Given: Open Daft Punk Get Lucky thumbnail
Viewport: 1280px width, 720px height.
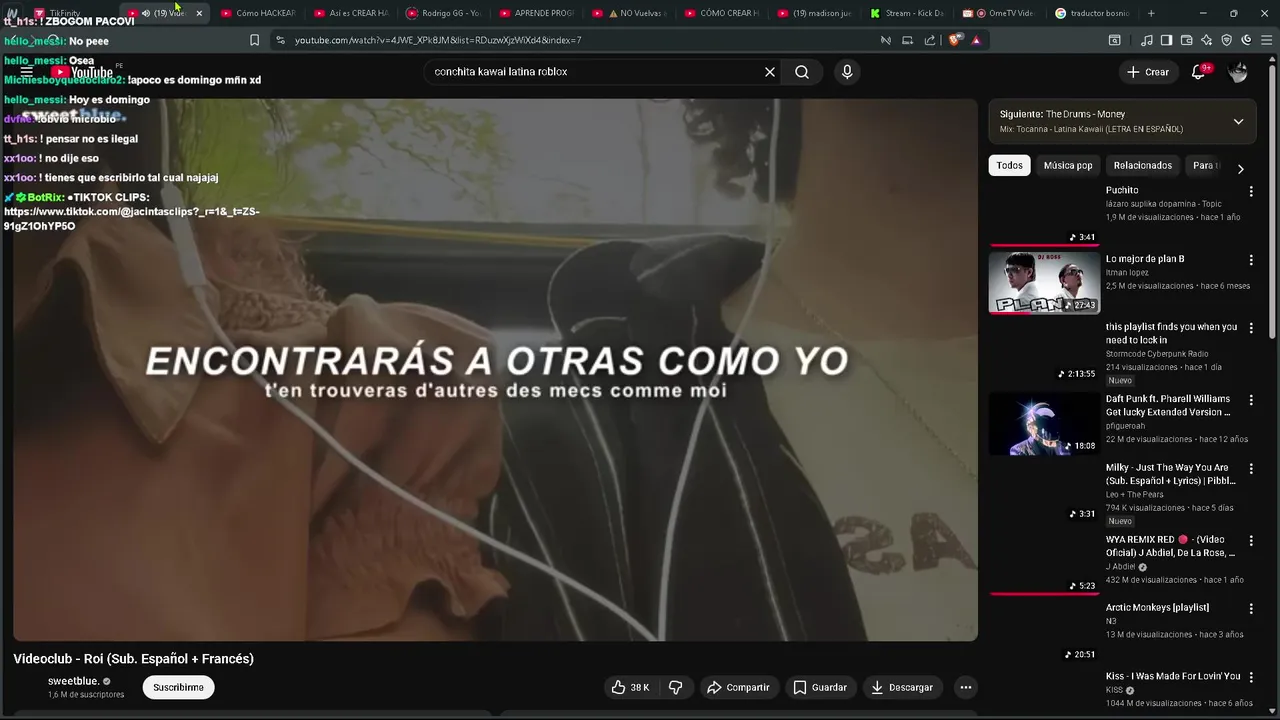Looking at the screenshot, I should 1044,423.
